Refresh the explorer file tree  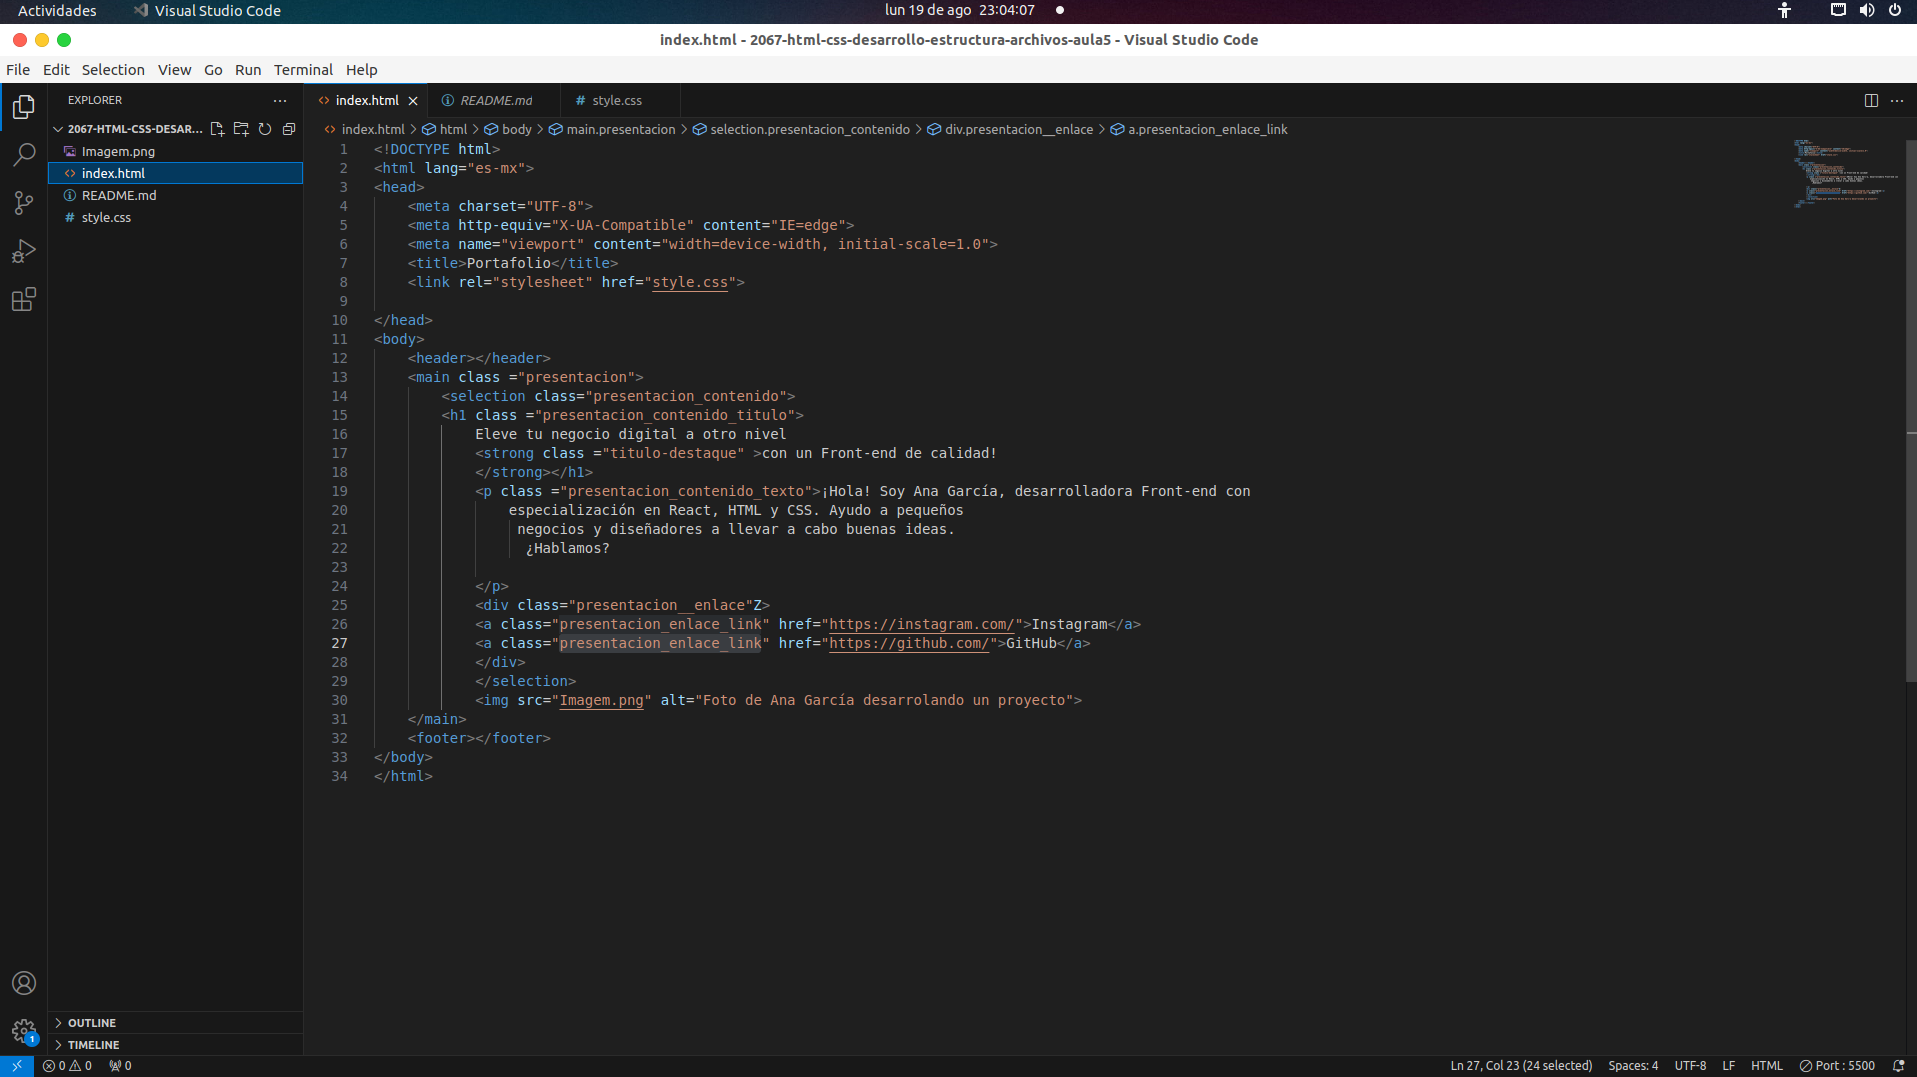pos(265,129)
